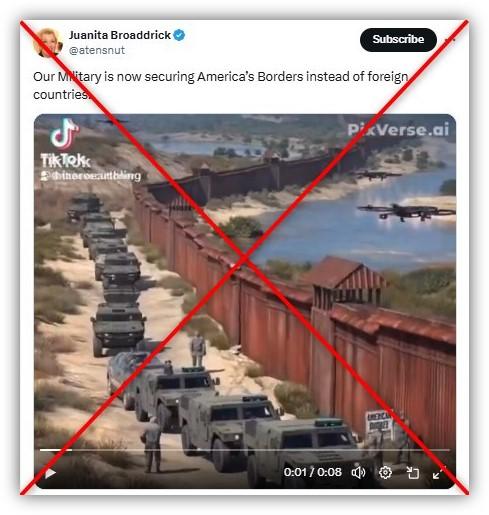Click the blue verified badge
This screenshot has width=489, height=515.
[179, 35]
